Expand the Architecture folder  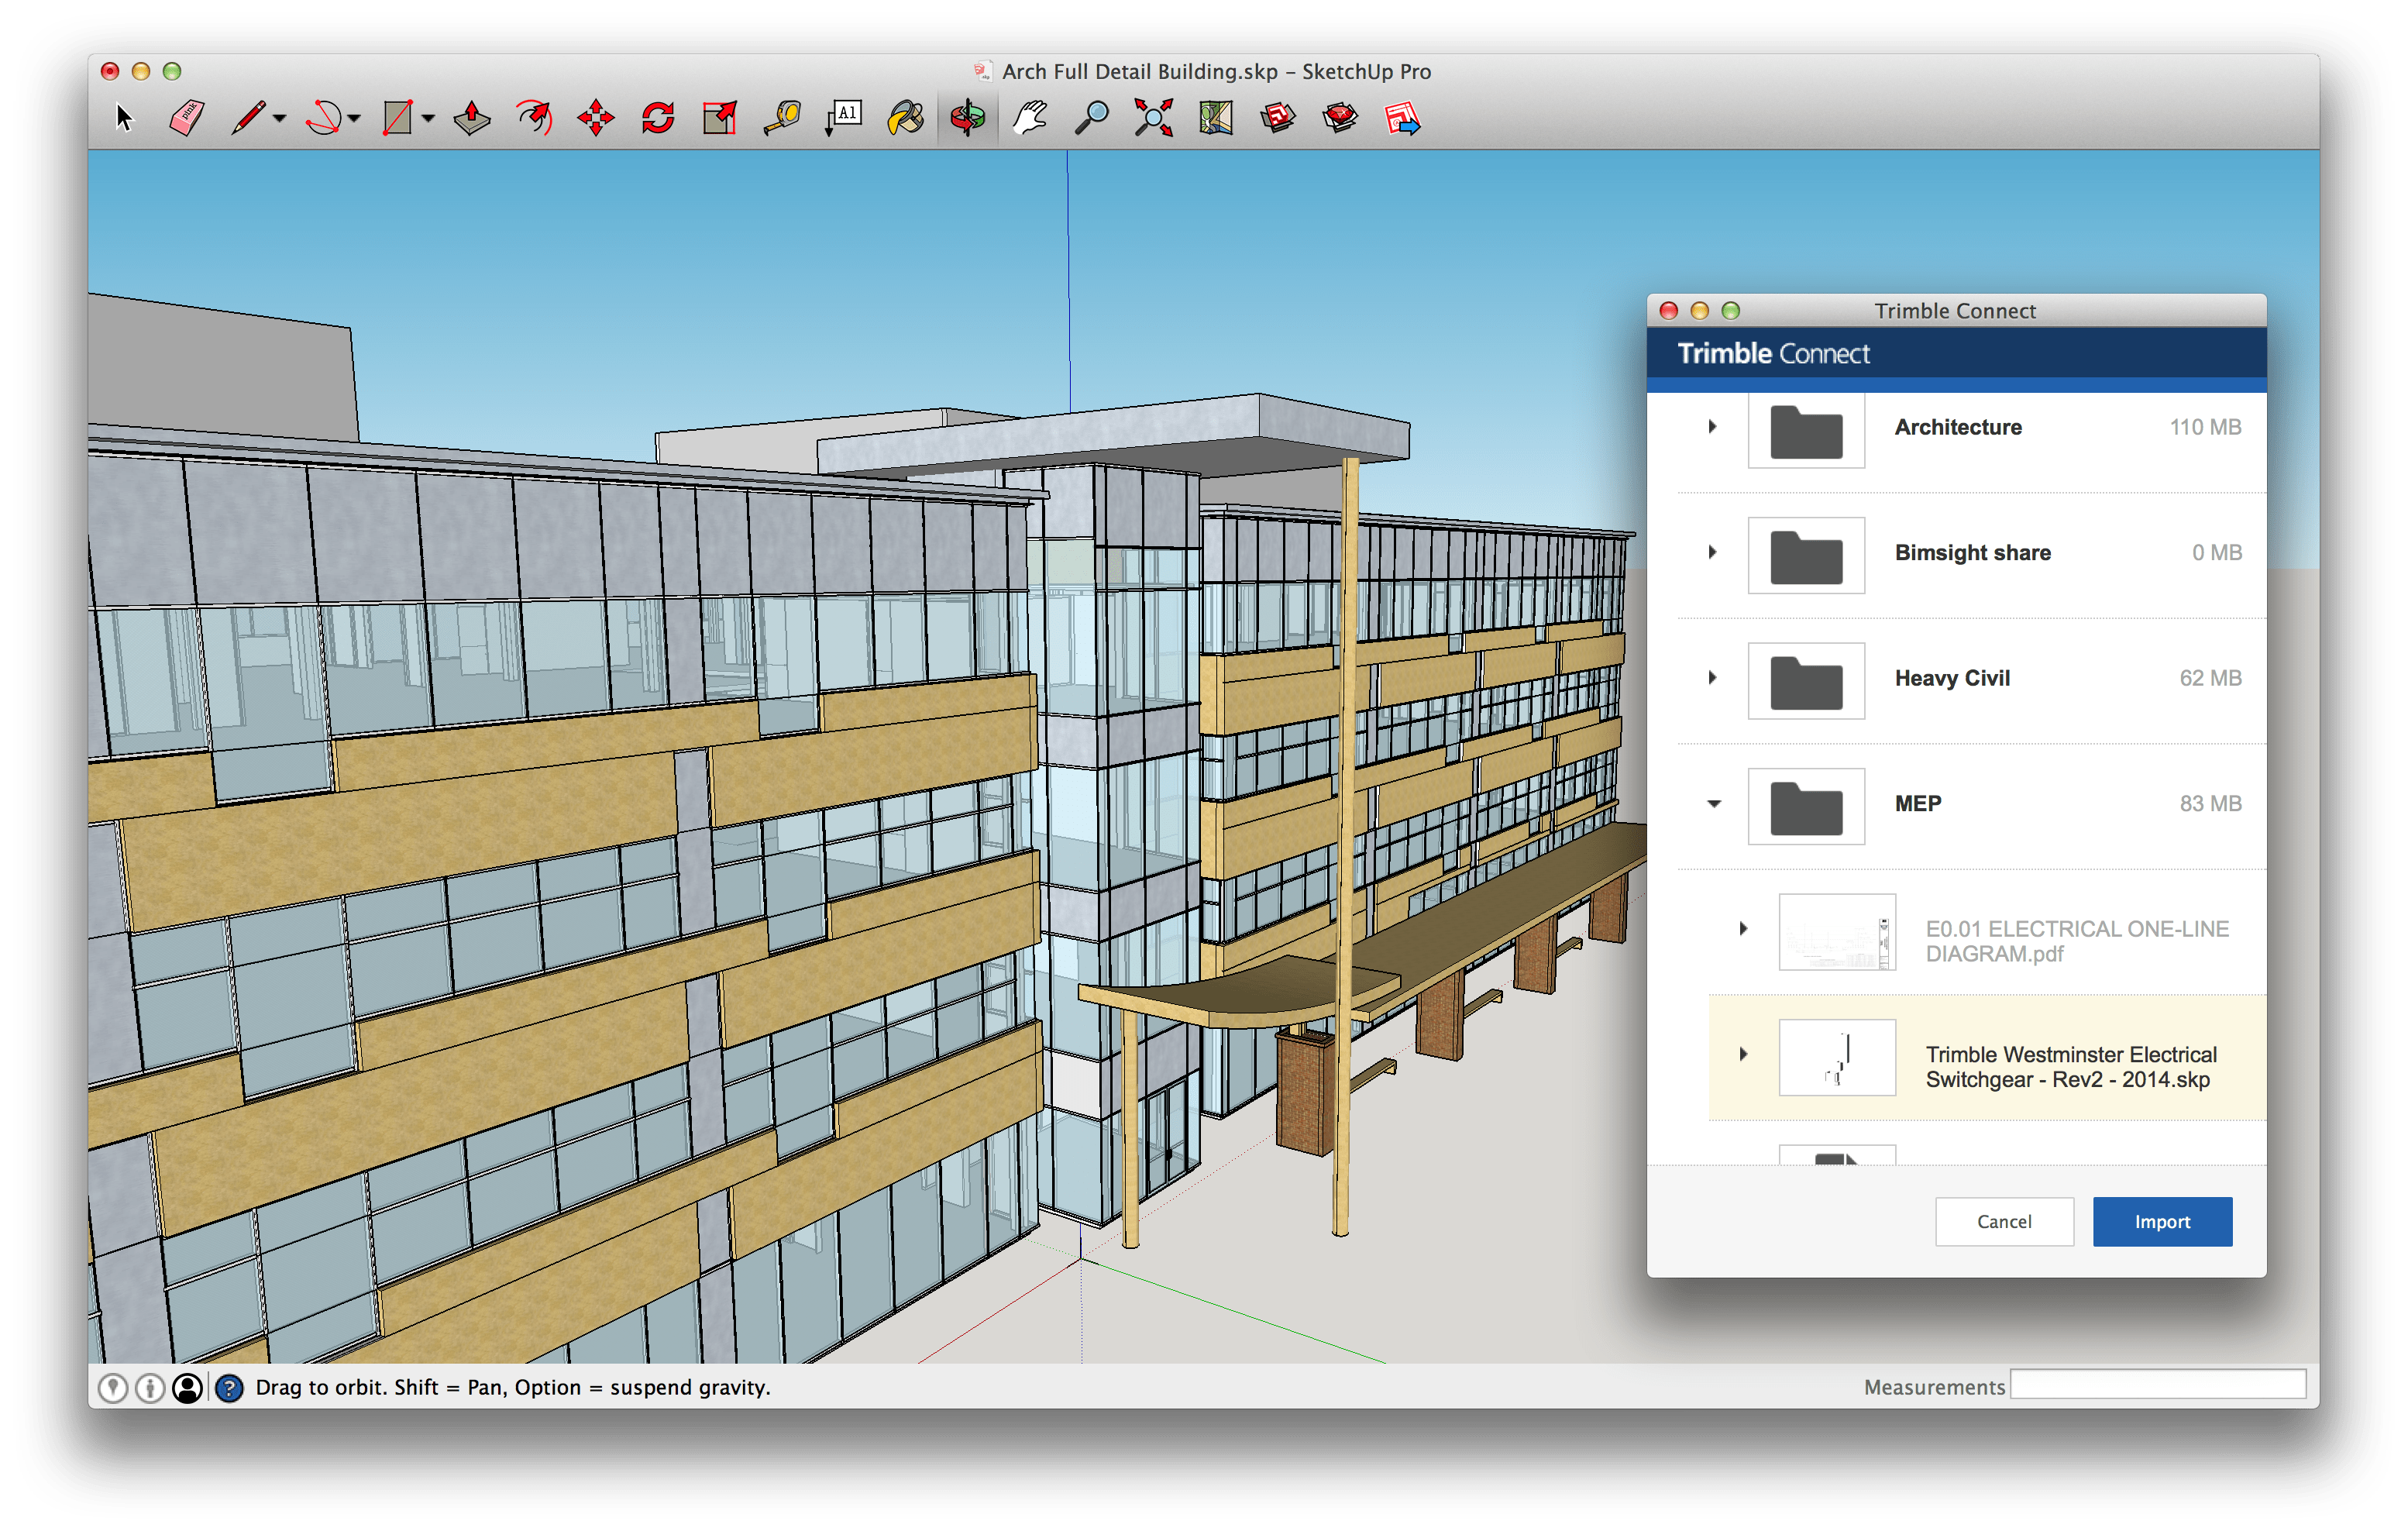click(1712, 426)
